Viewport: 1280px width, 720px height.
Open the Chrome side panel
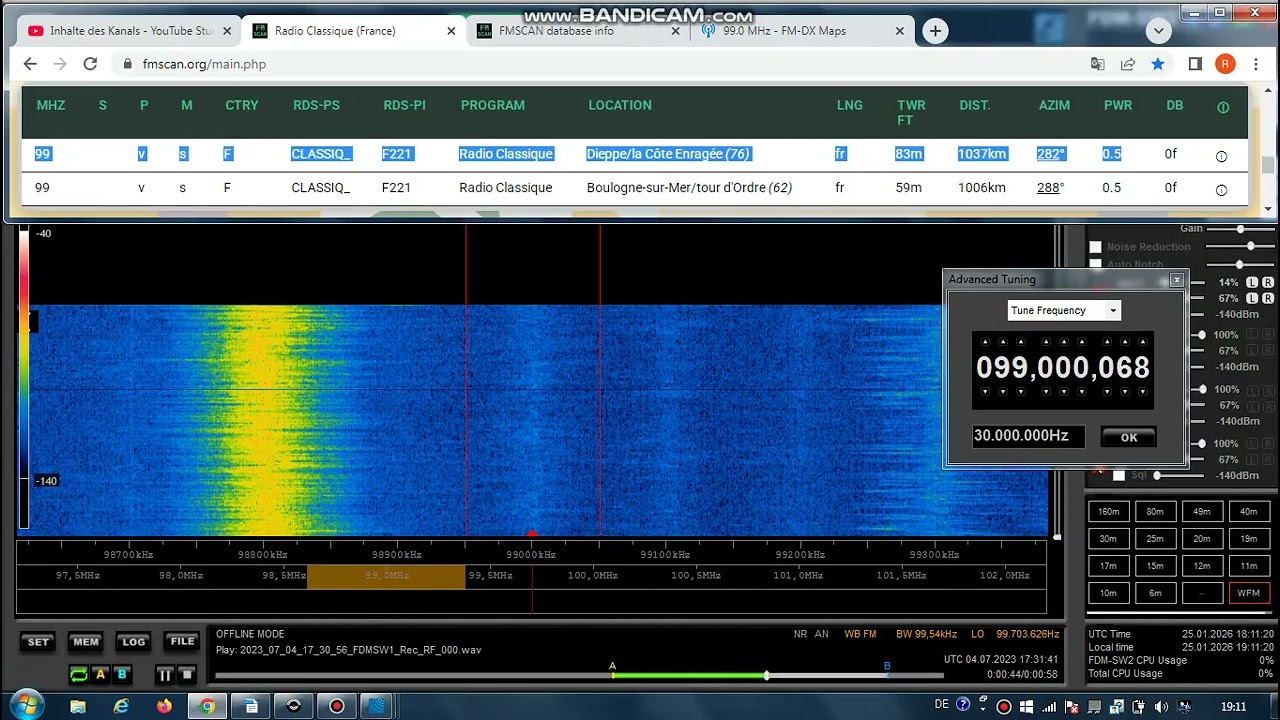point(1195,64)
